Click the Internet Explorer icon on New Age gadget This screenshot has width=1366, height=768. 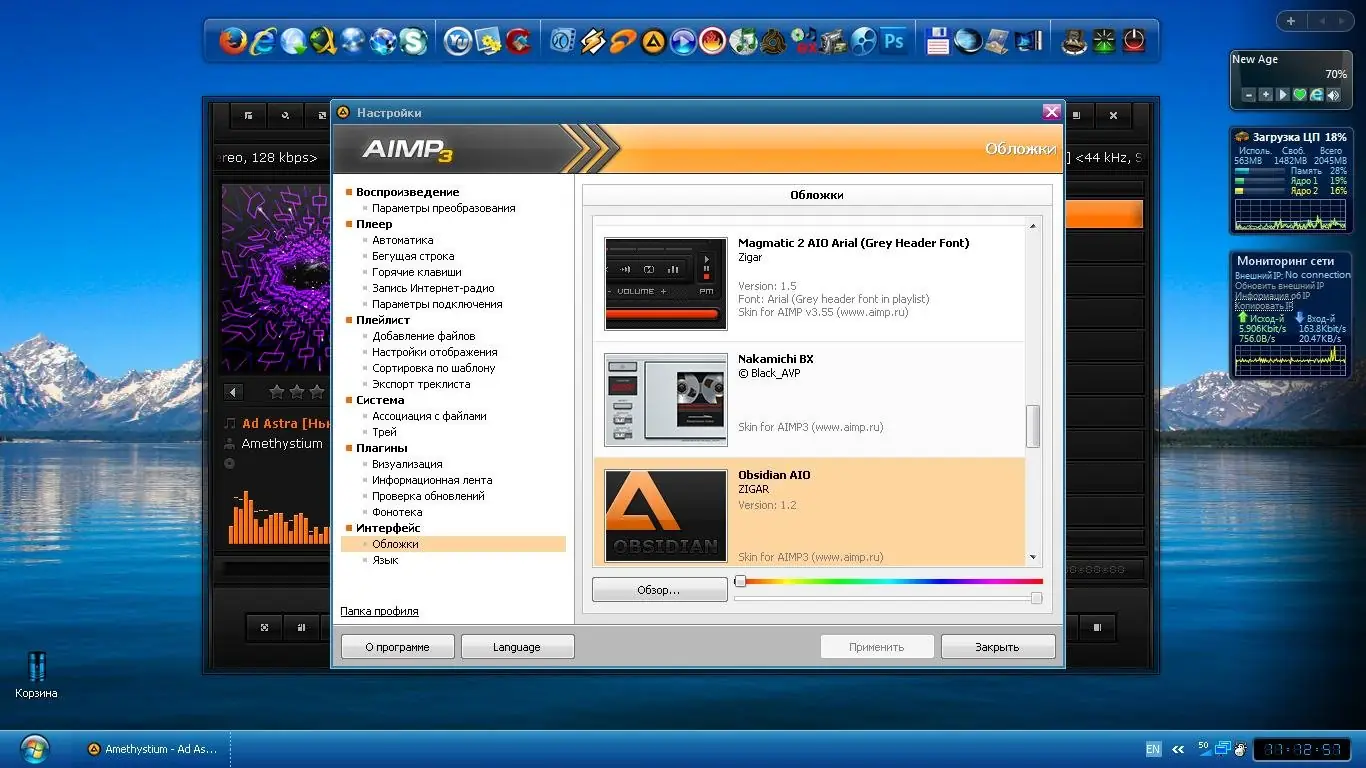click(x=1317, y=95)
